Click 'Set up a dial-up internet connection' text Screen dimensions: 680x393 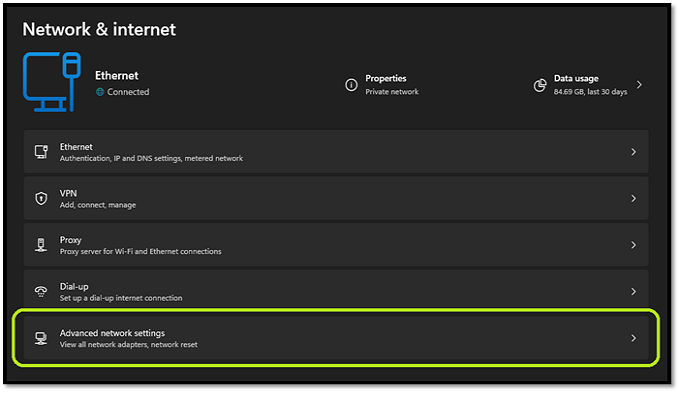[121, 298]
